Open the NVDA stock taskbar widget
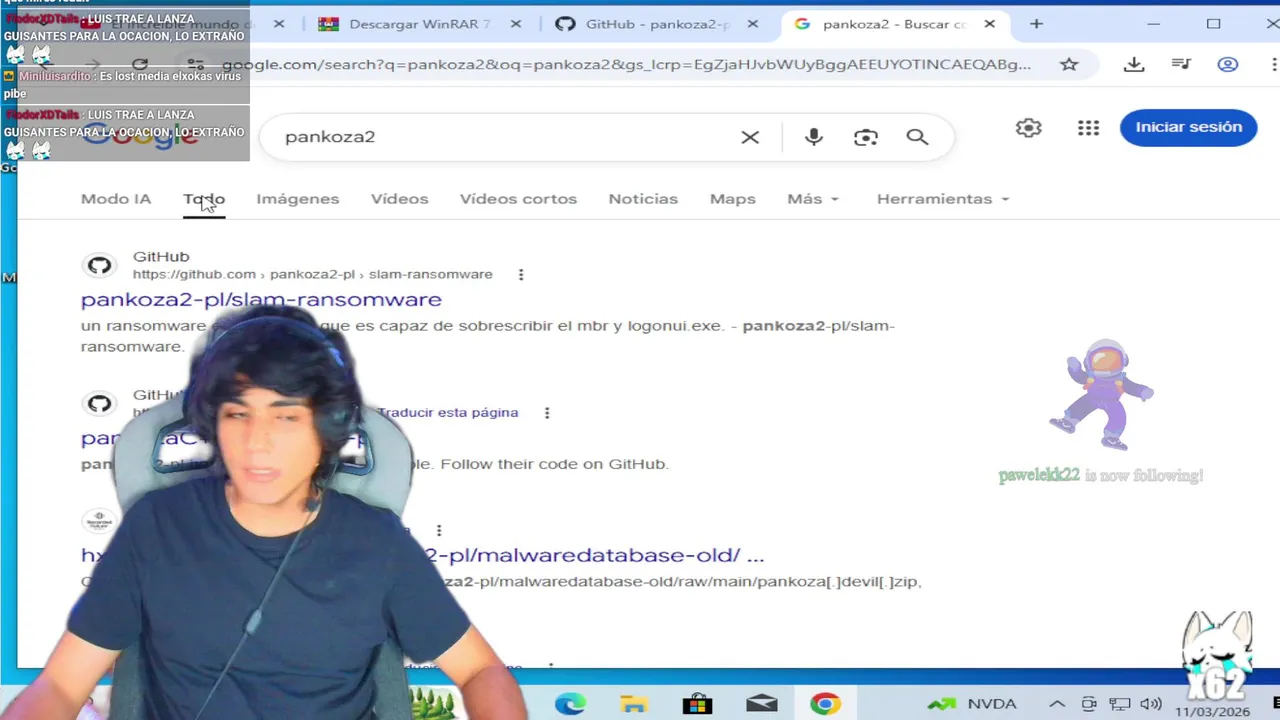Image resolution: width=1280 pixels, height=720 pixels. click(x=972, y=704)
